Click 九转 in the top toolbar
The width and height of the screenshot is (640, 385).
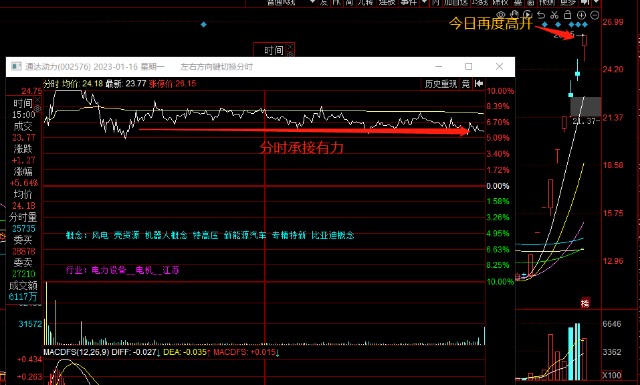(x=365, y=2)
